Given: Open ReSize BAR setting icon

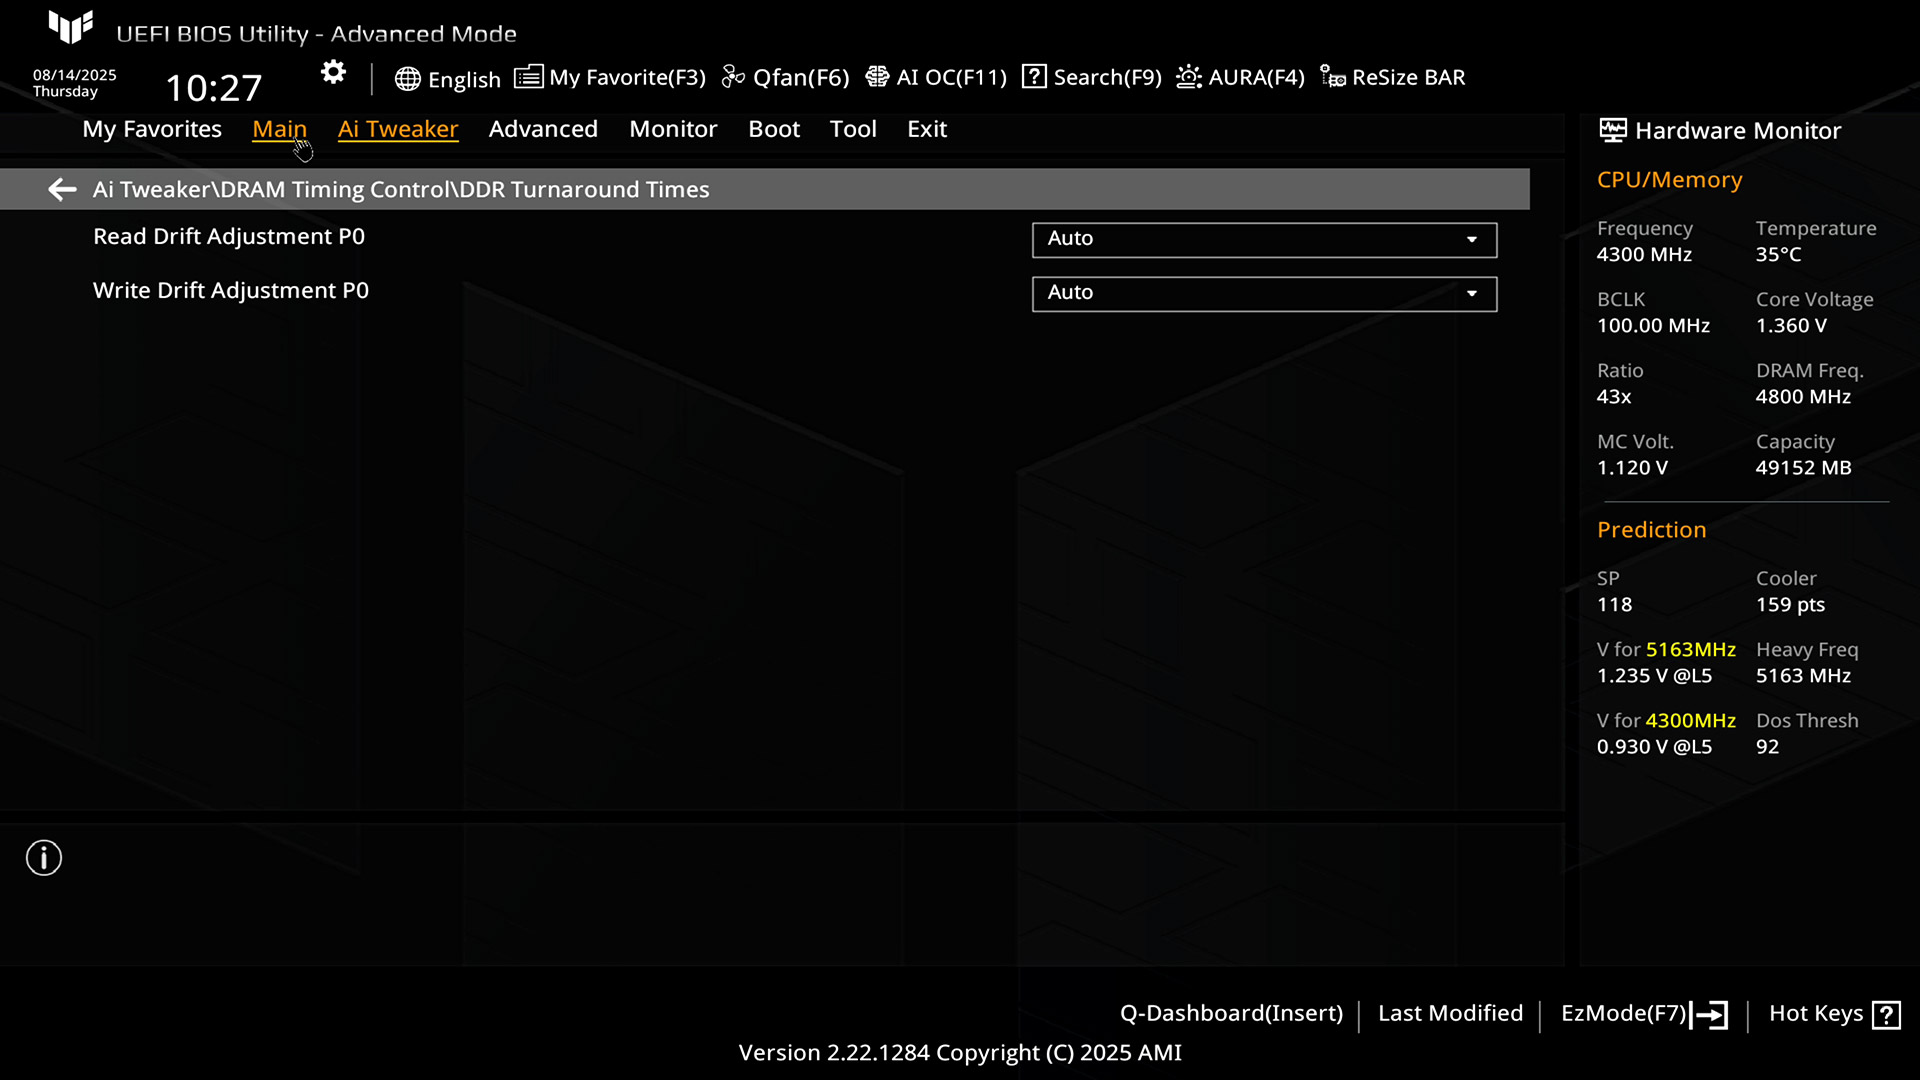Looking at the screenshot, I should [x=1333, y=77].
